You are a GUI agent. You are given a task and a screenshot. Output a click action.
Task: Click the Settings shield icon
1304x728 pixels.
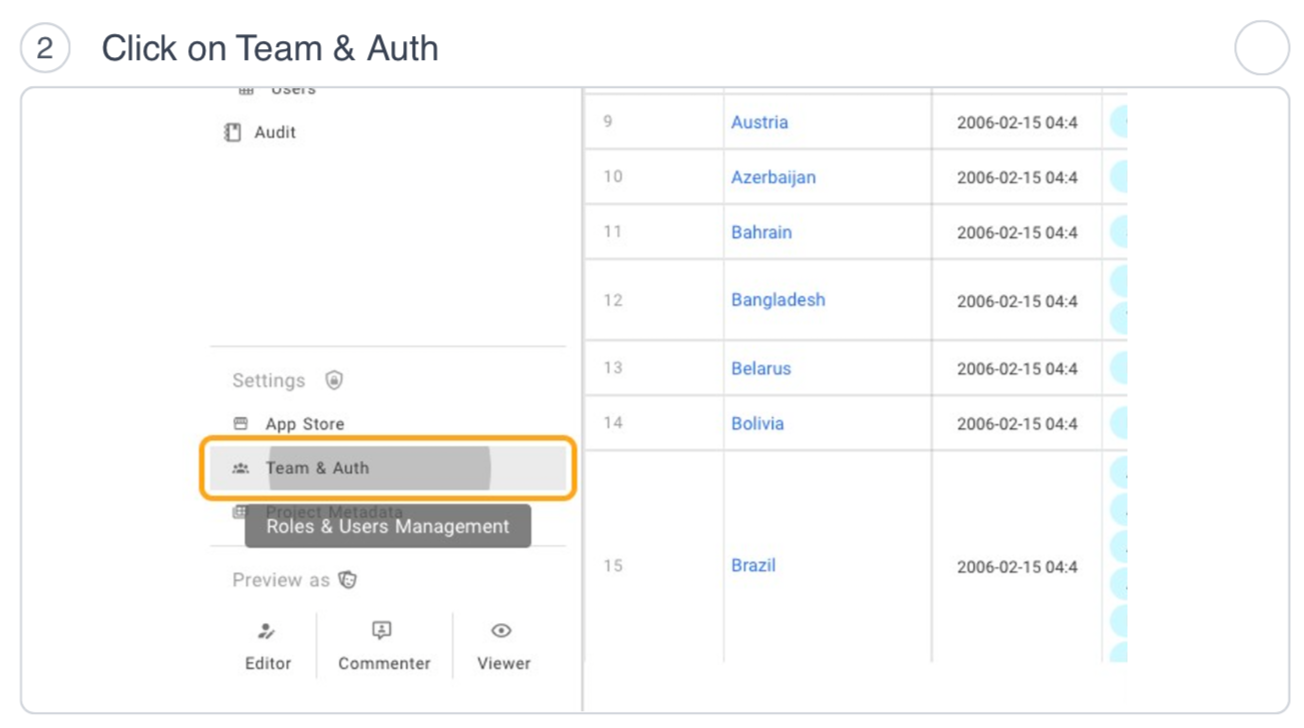coord(334,380)
